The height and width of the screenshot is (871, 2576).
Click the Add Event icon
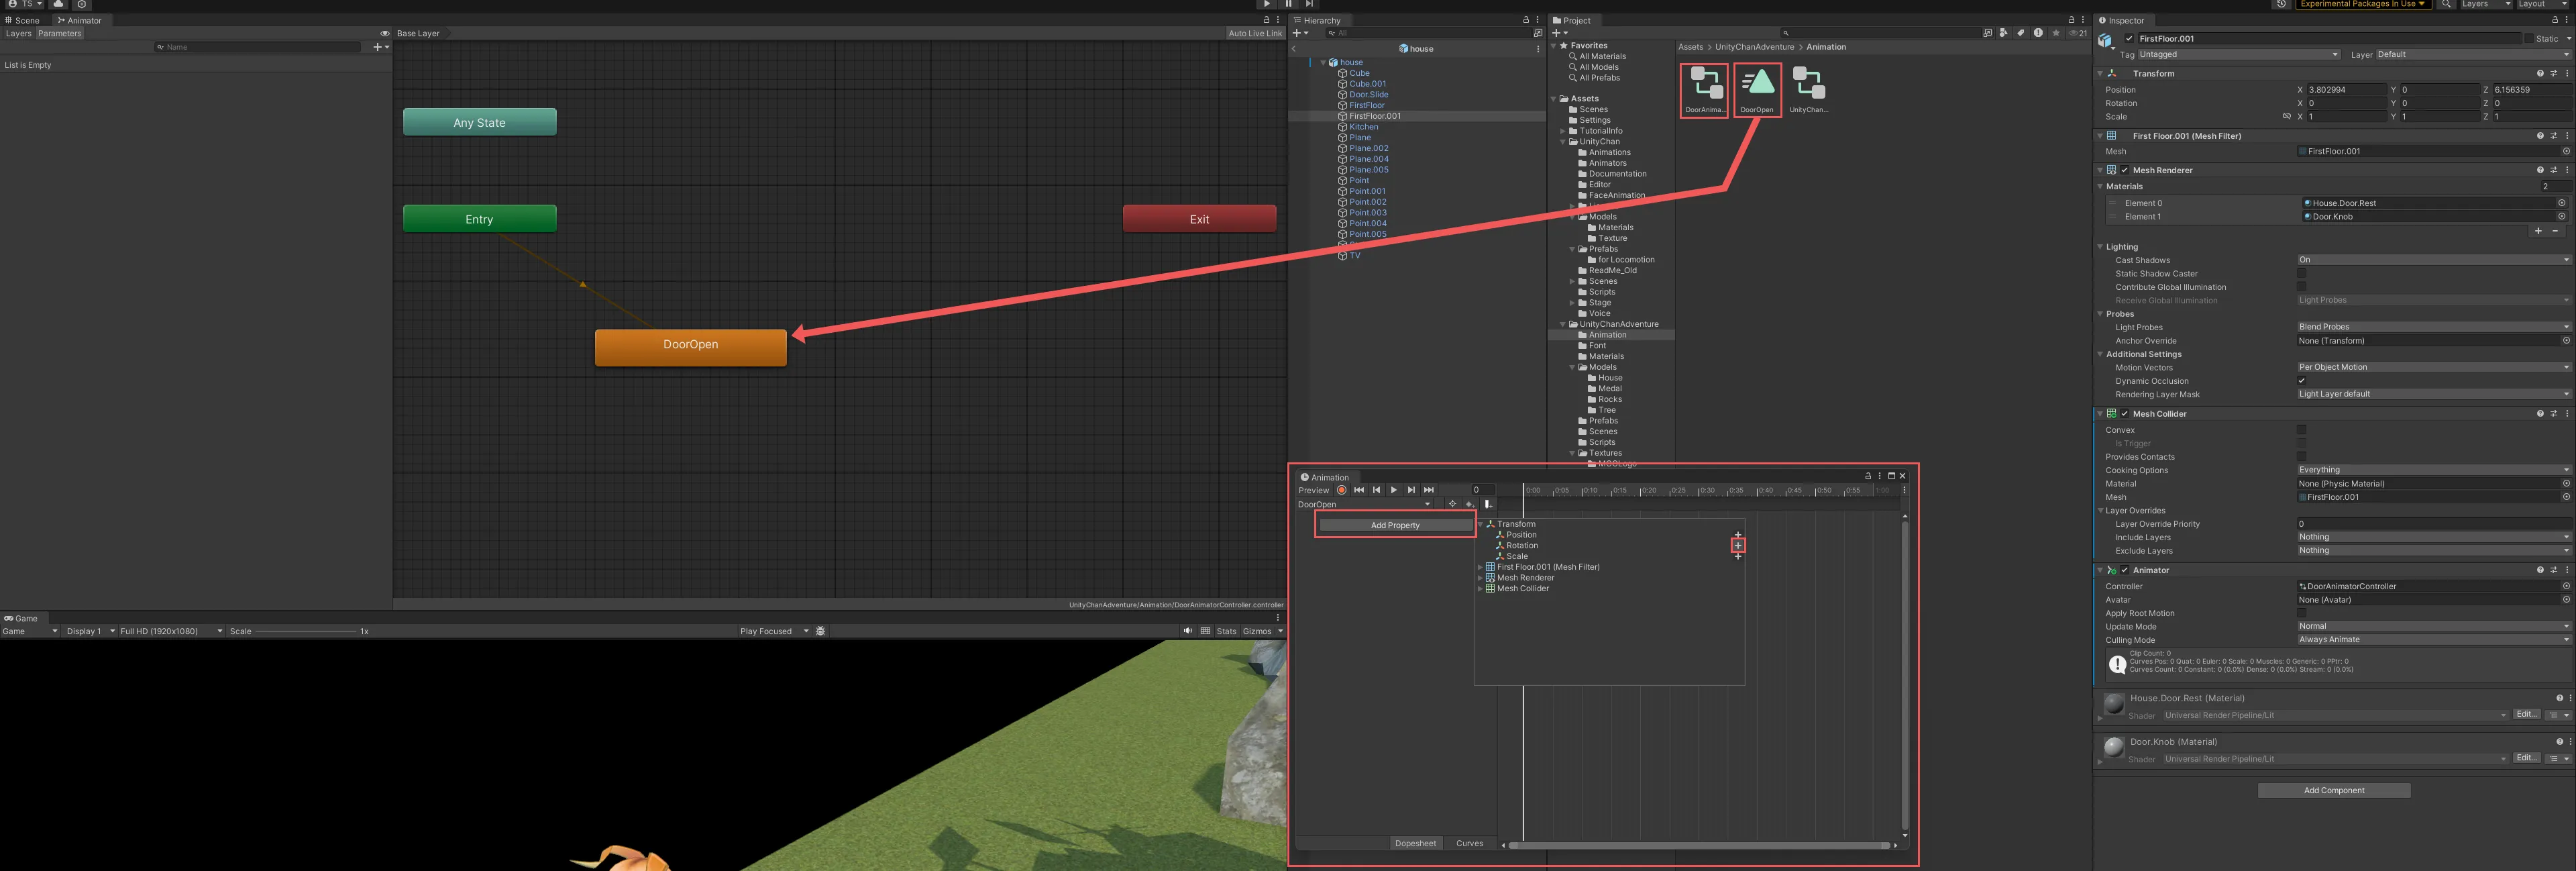pos(1487,504)
